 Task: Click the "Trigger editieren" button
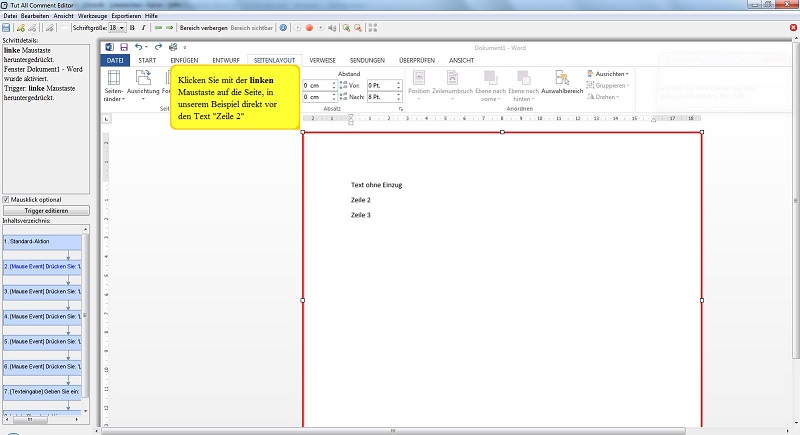tap(46, 210)
